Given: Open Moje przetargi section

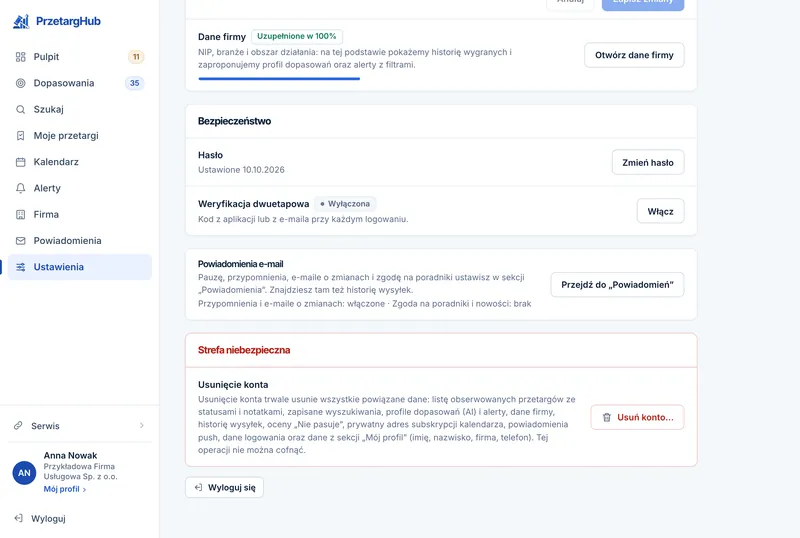Looking at the screenshot, I should click(80, 136).
